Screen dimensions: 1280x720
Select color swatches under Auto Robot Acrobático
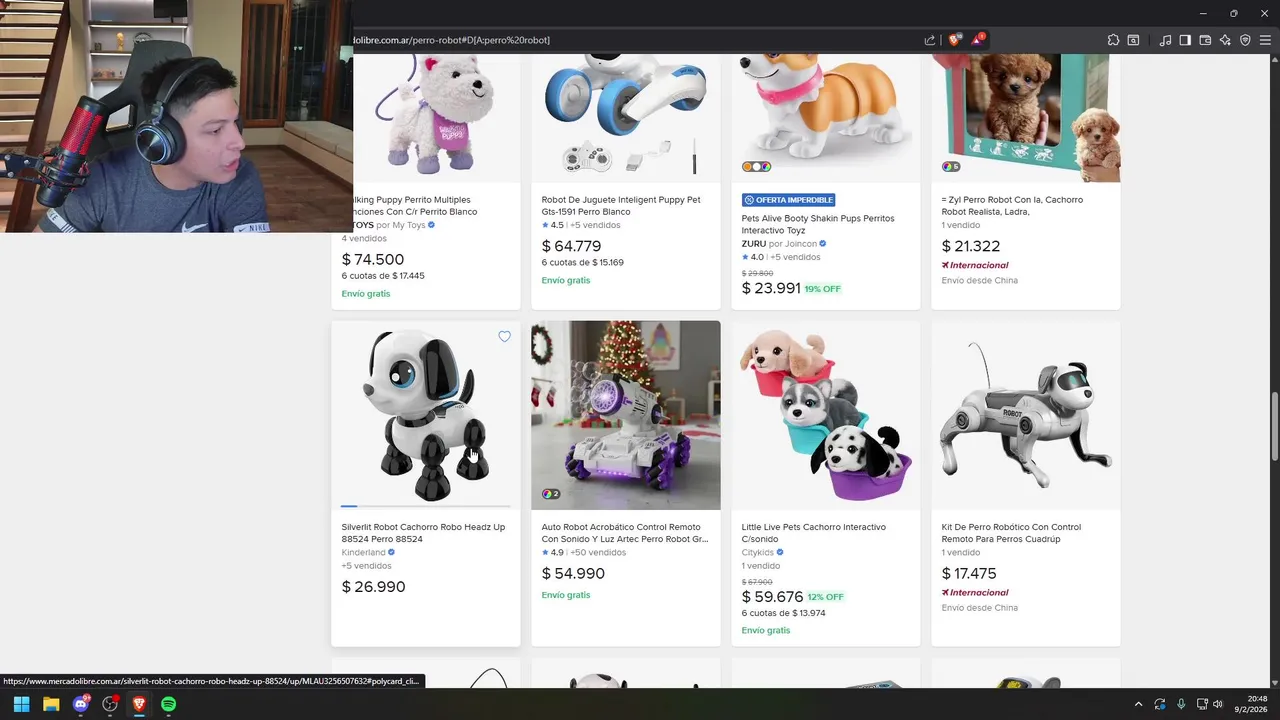click(551, 494)
